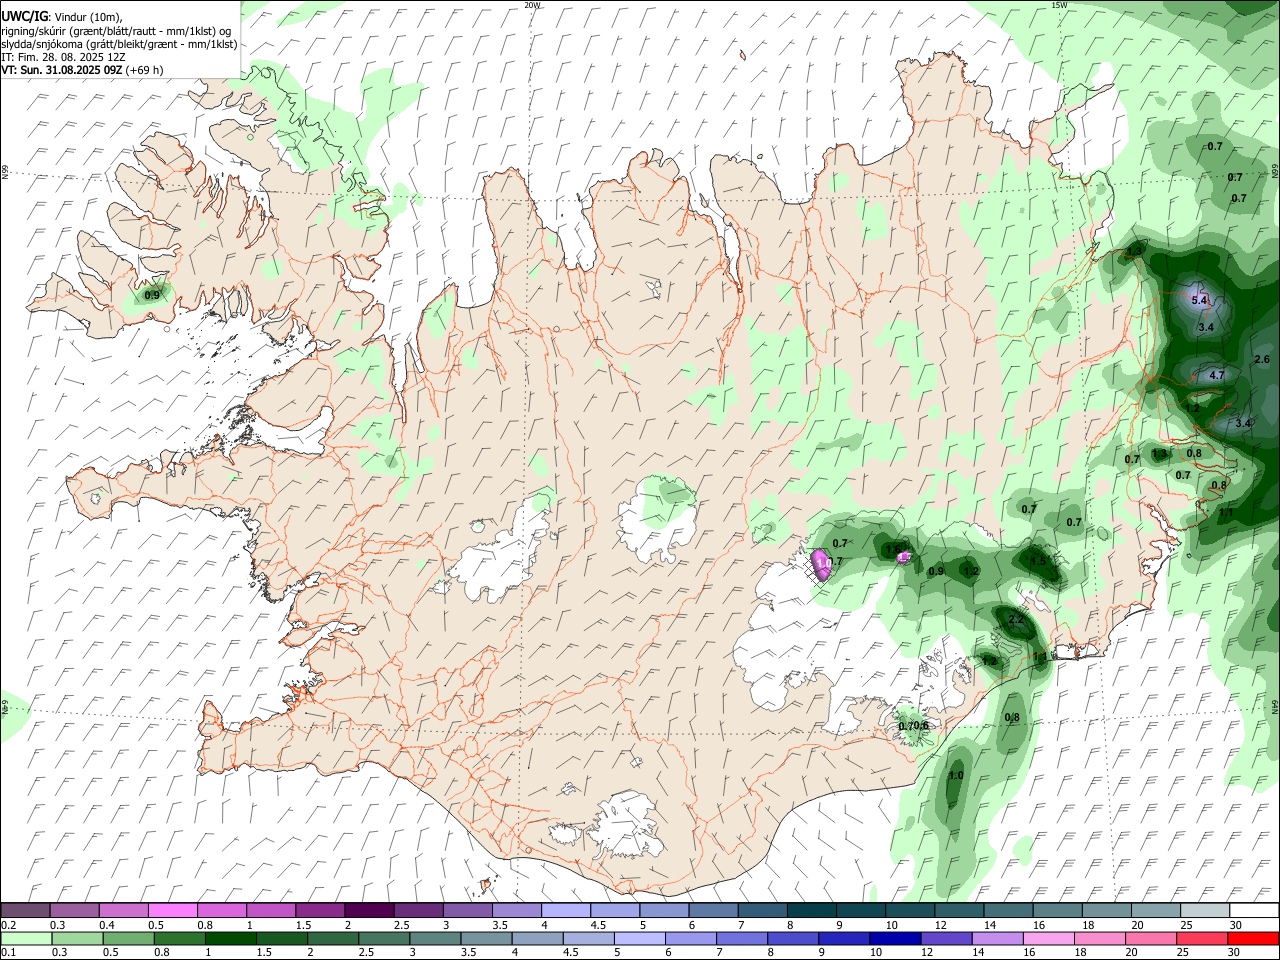Click the slydda/snjókoma legend description line

[x=119, y=43]
